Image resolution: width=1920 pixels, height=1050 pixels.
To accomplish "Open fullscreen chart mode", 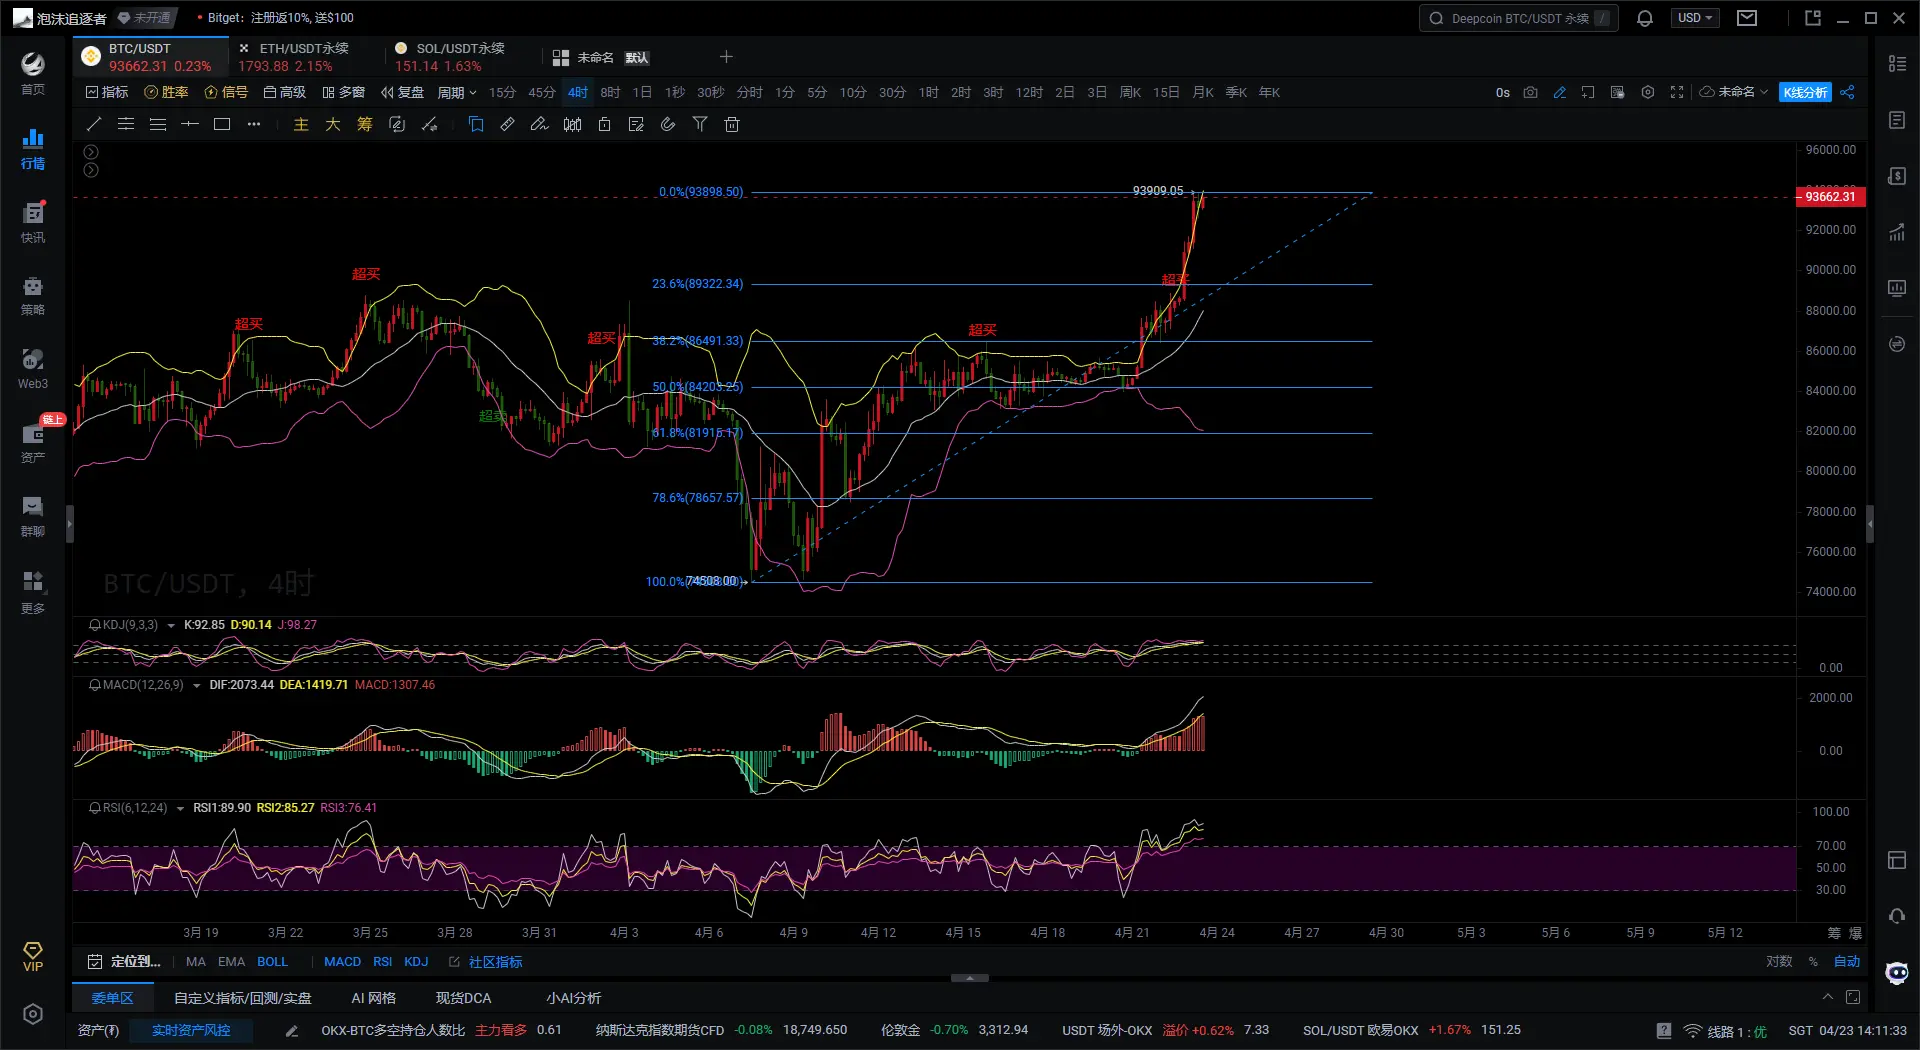I will pyautogui.click(x=1677, y=93).
